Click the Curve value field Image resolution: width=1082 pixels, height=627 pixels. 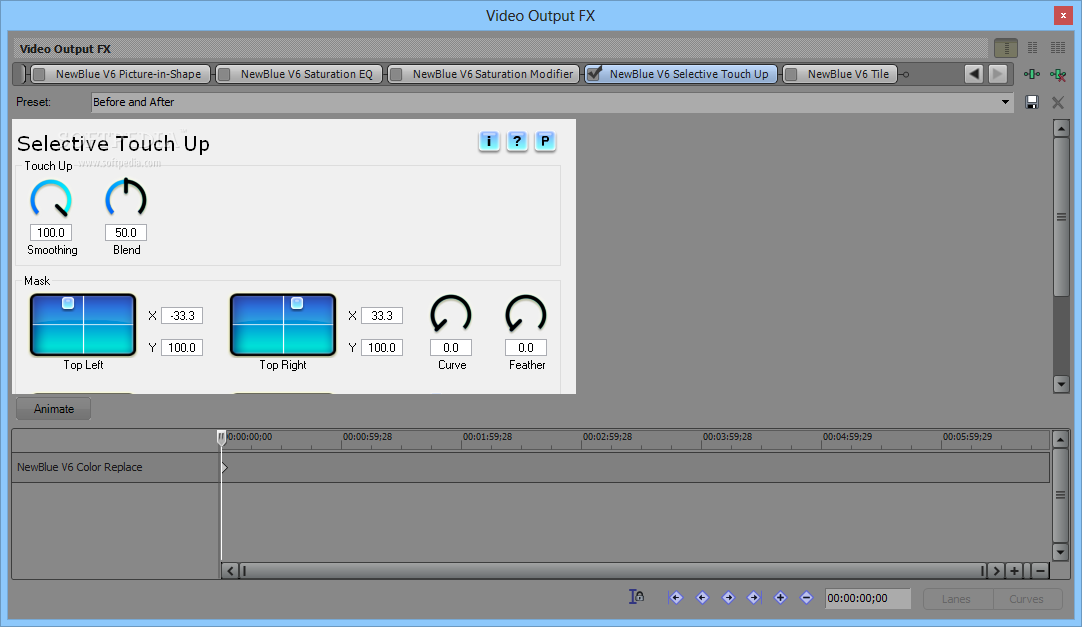click(451, 348)
